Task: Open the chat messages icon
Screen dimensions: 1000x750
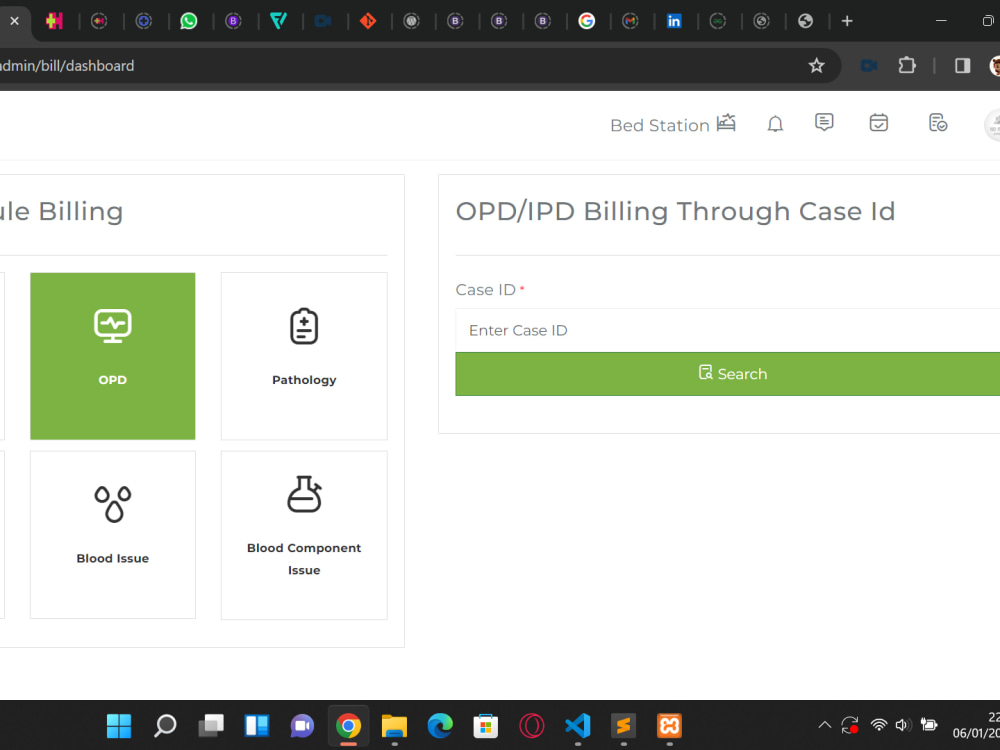Action: click(x=824, y=122)
